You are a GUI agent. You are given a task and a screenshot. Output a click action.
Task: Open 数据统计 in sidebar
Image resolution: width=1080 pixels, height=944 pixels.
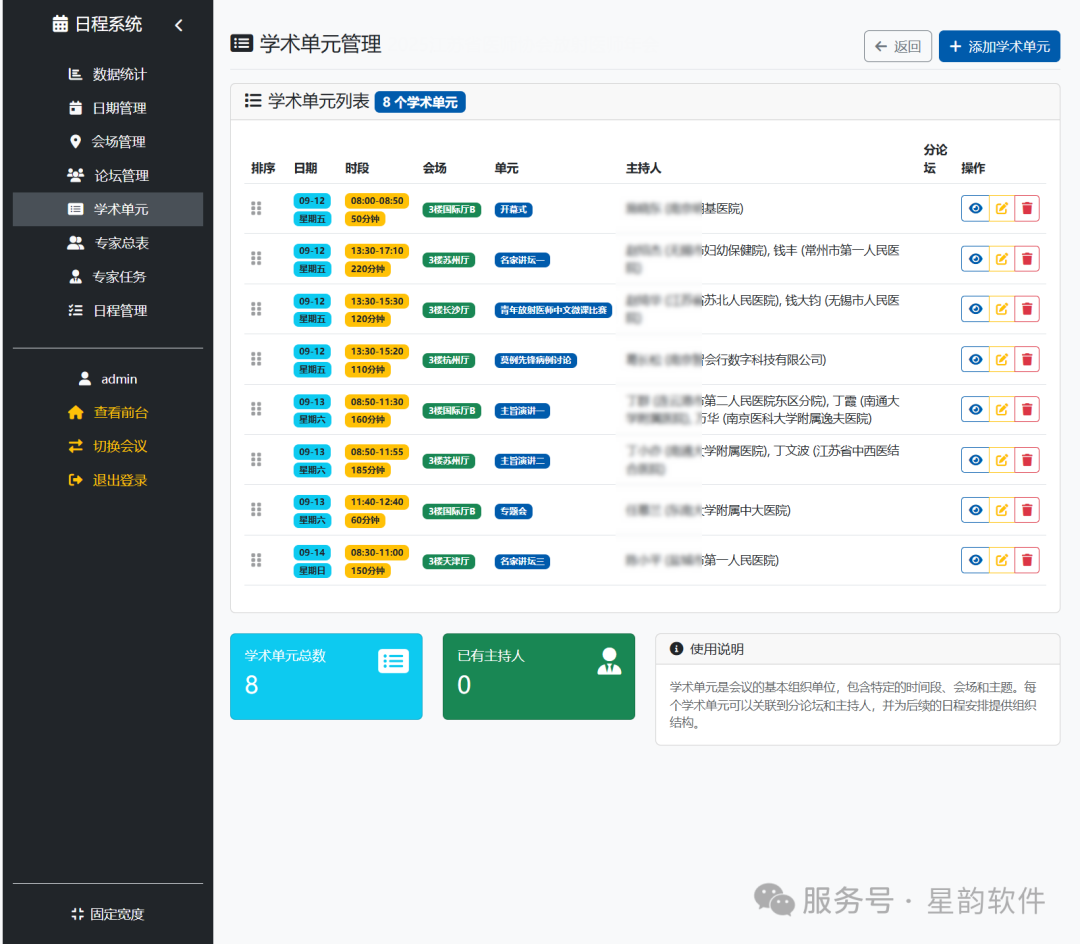click(x=107, y=74)
